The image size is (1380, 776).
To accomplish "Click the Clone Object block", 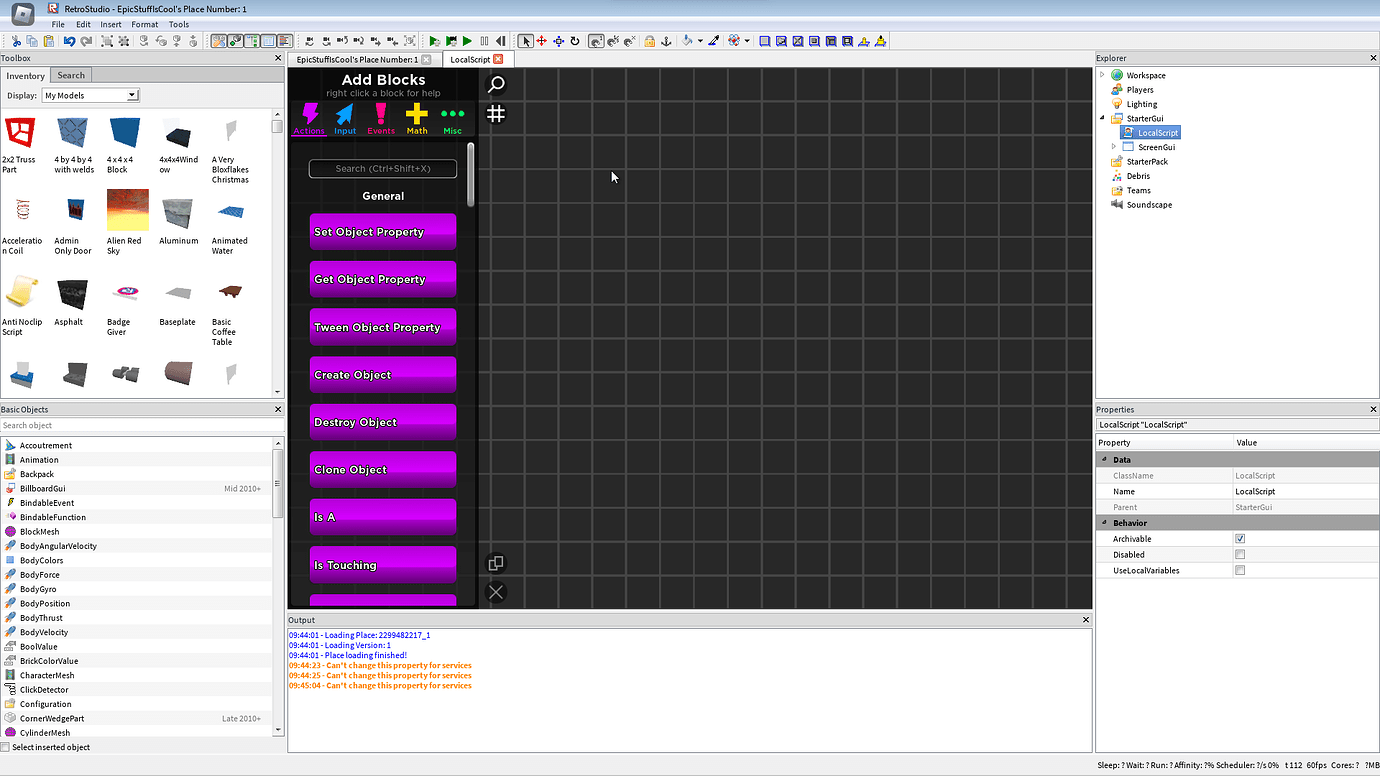I will (x=382, y=469).
